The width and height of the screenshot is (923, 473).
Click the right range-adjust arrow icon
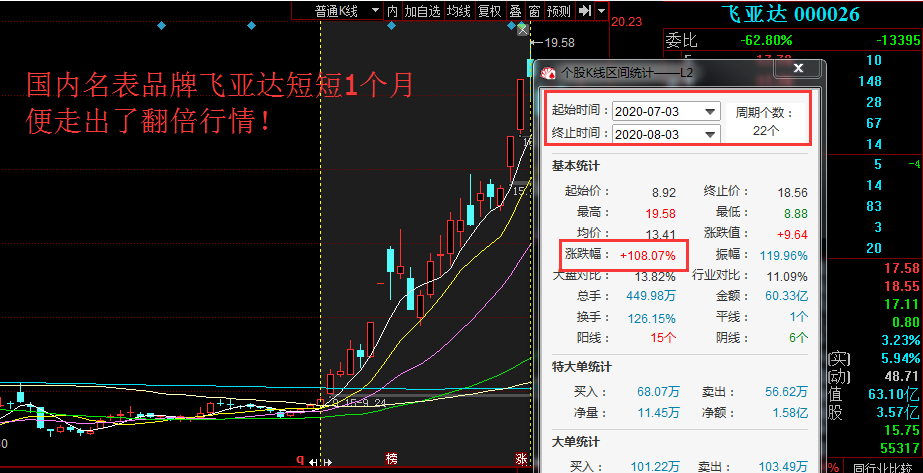point(327,462)
